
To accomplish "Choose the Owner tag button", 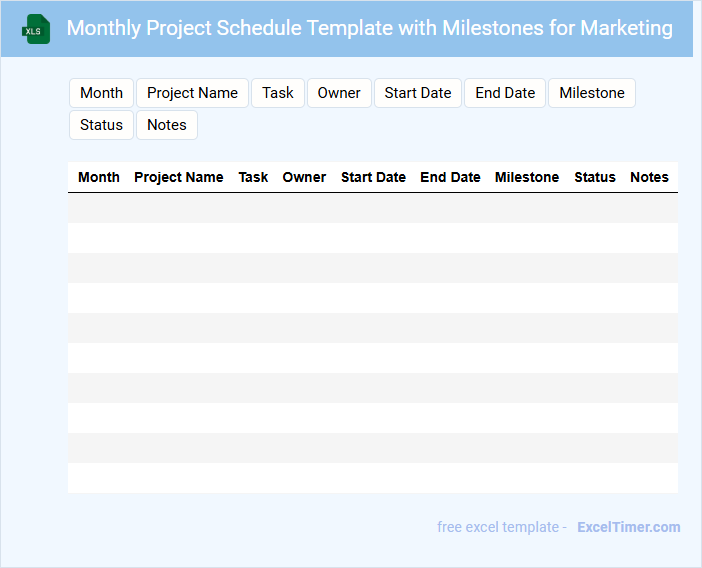I will click(x=339, y=93).
